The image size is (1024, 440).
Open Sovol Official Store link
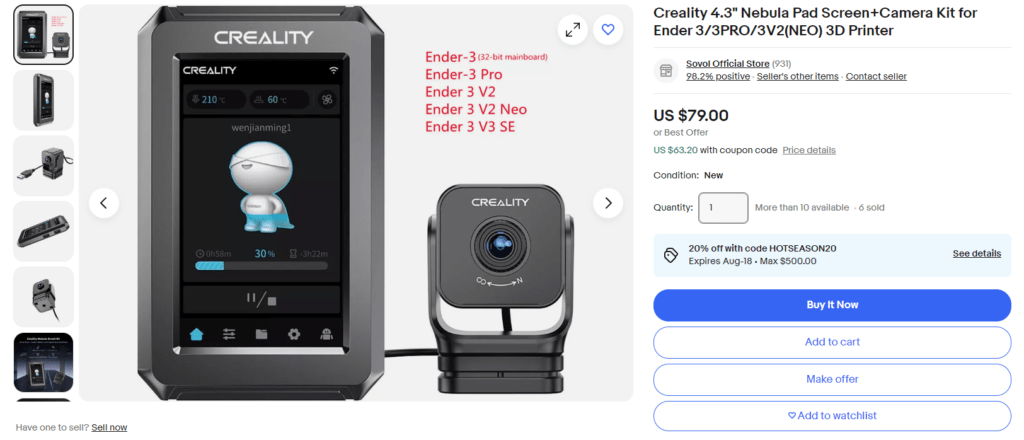click(728, 64)
